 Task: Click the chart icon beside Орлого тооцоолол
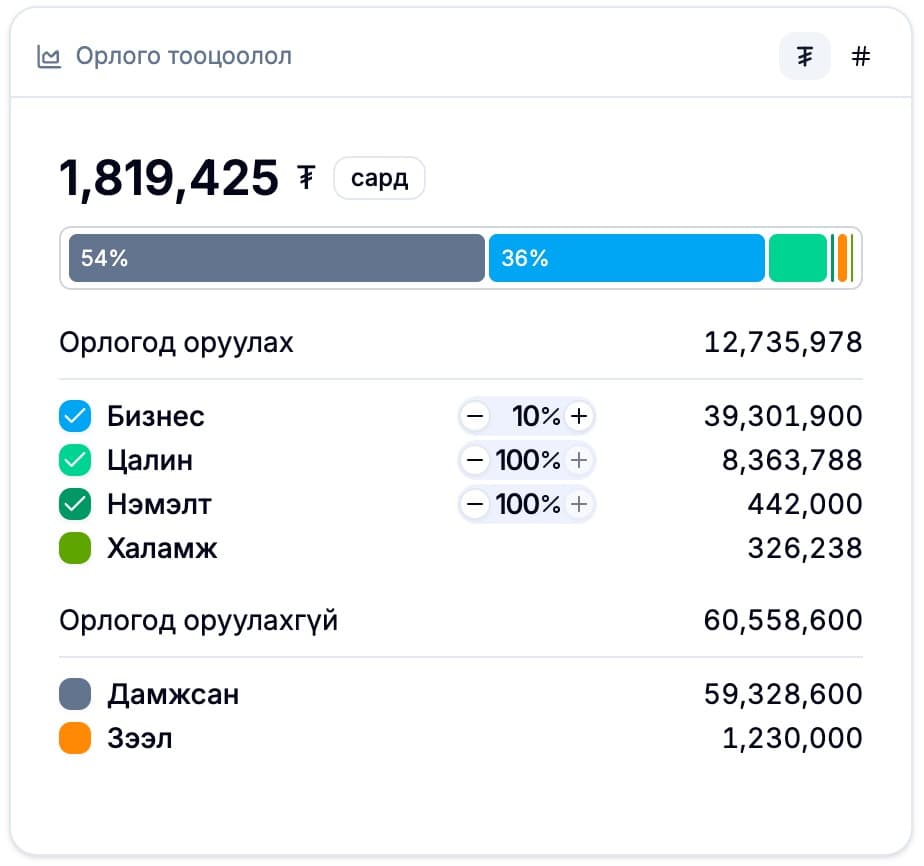(x=48, y=56)
